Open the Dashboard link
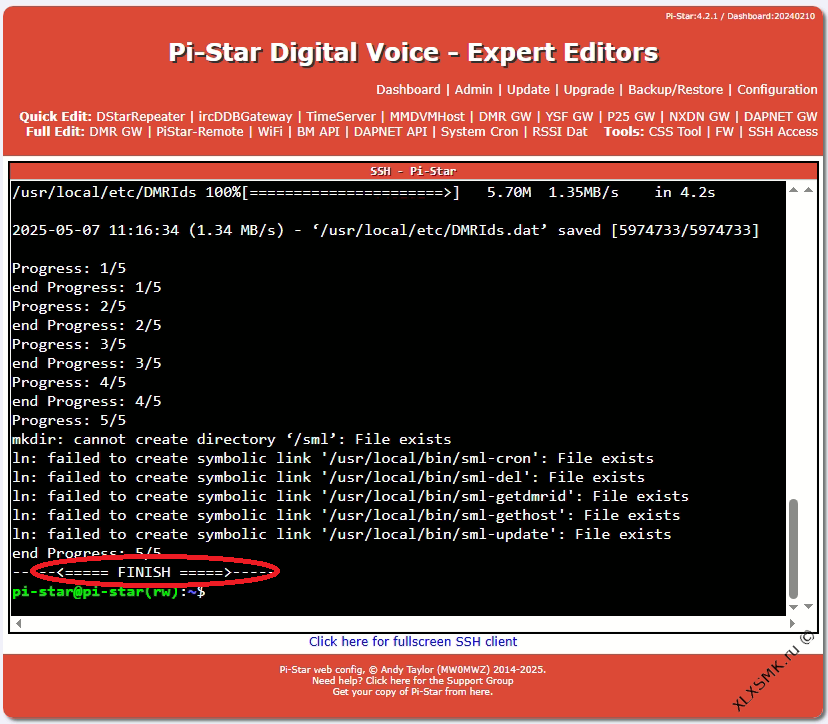The height and width of the screenshot is (724, 828). point(408,90)
